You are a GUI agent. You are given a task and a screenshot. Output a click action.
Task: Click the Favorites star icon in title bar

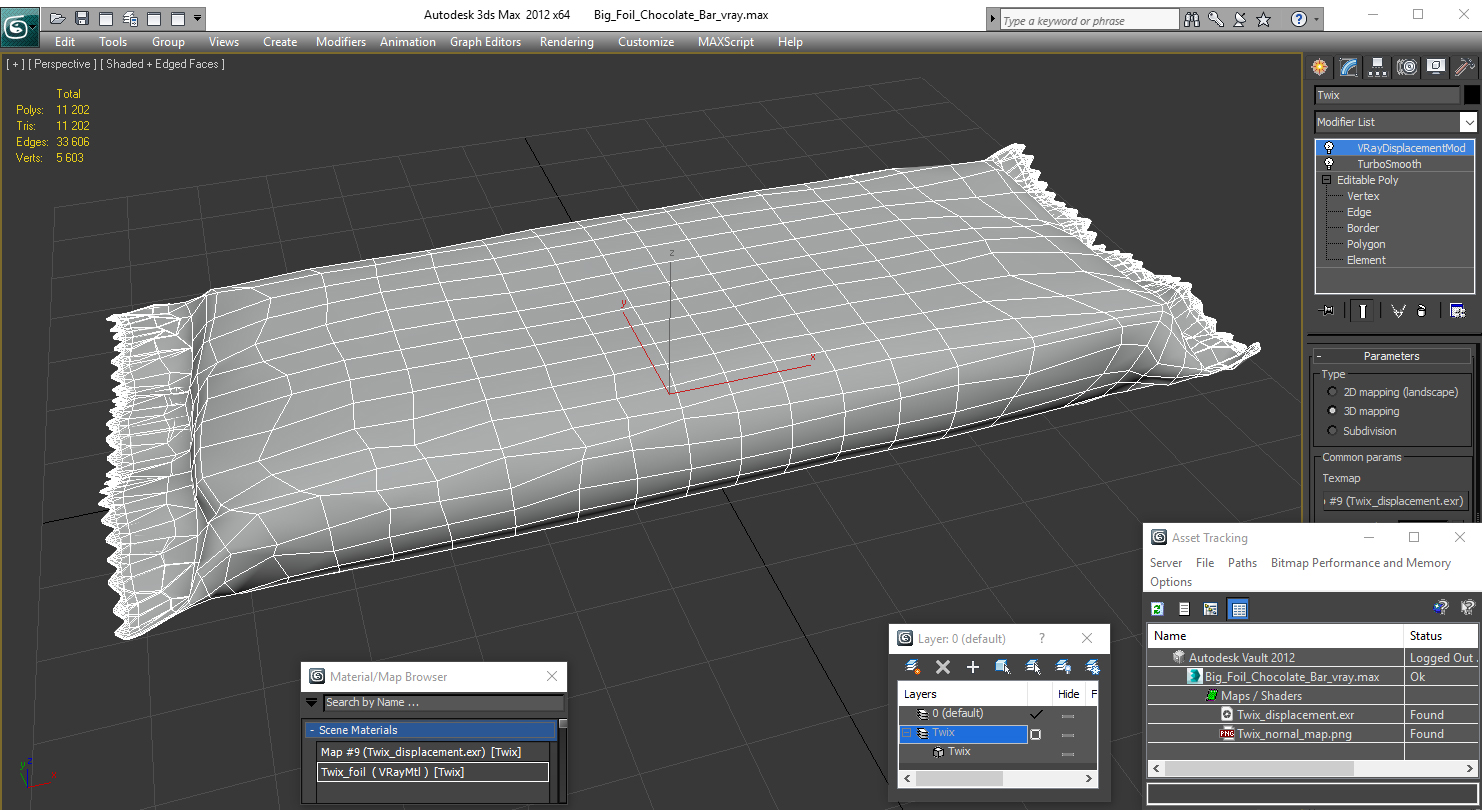click(1263, 19)
